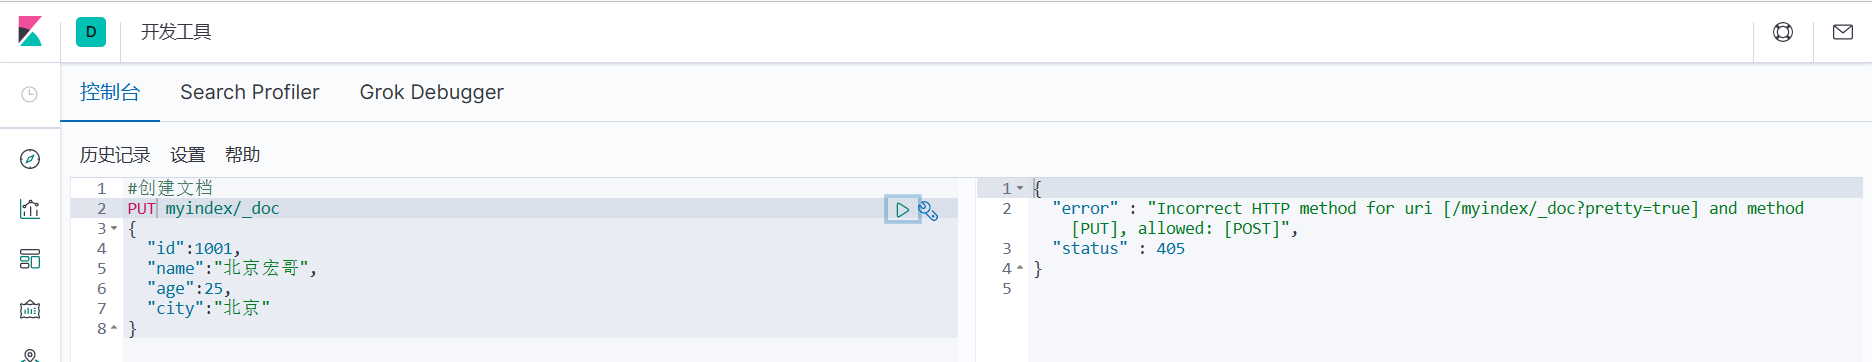
Task: Switch to Grok Debugger tab
Action: coord(432,92)
